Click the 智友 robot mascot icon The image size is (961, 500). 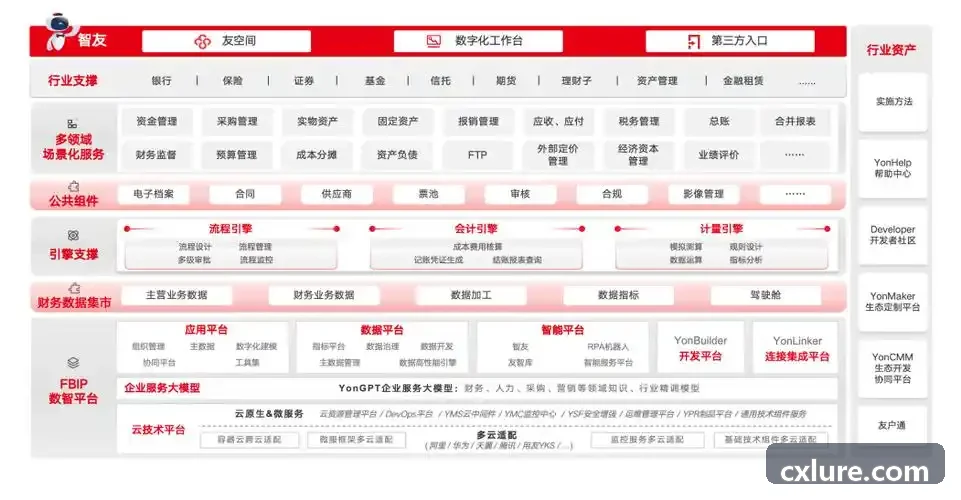(59, 32)
